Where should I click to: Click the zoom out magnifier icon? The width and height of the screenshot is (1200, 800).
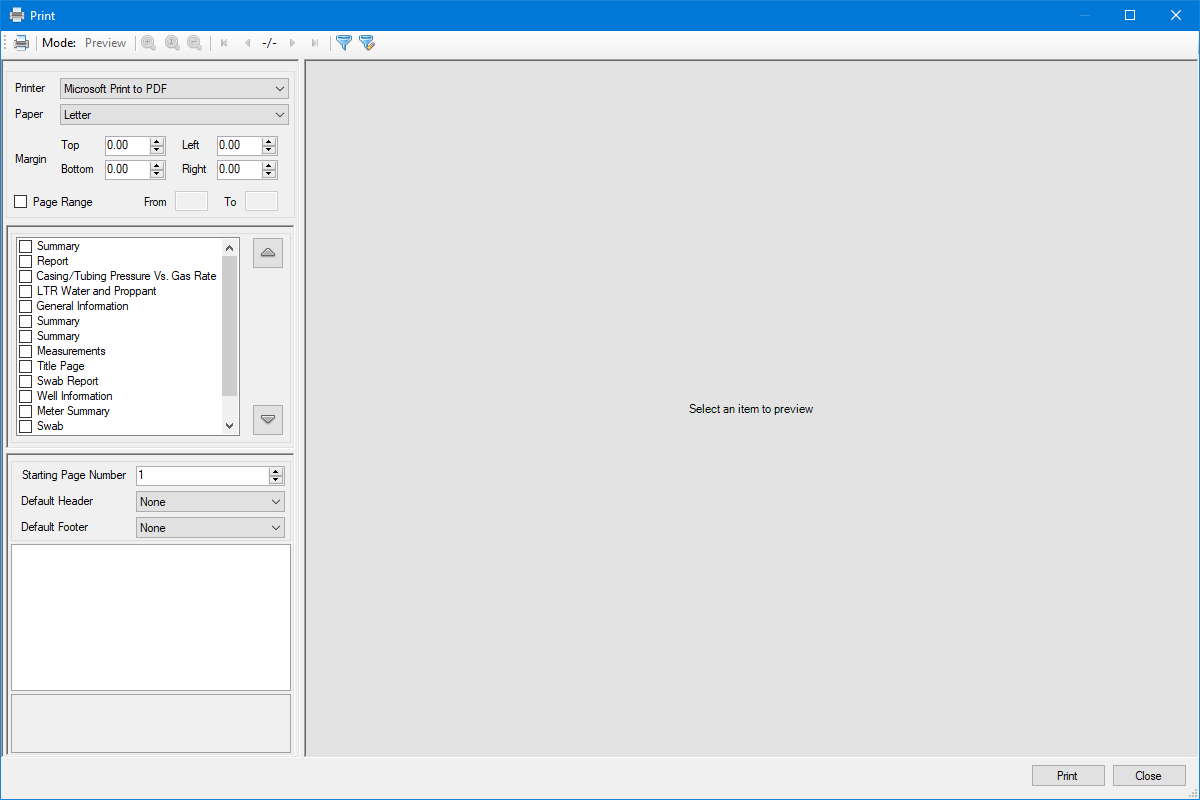click(x=195, y=43)
